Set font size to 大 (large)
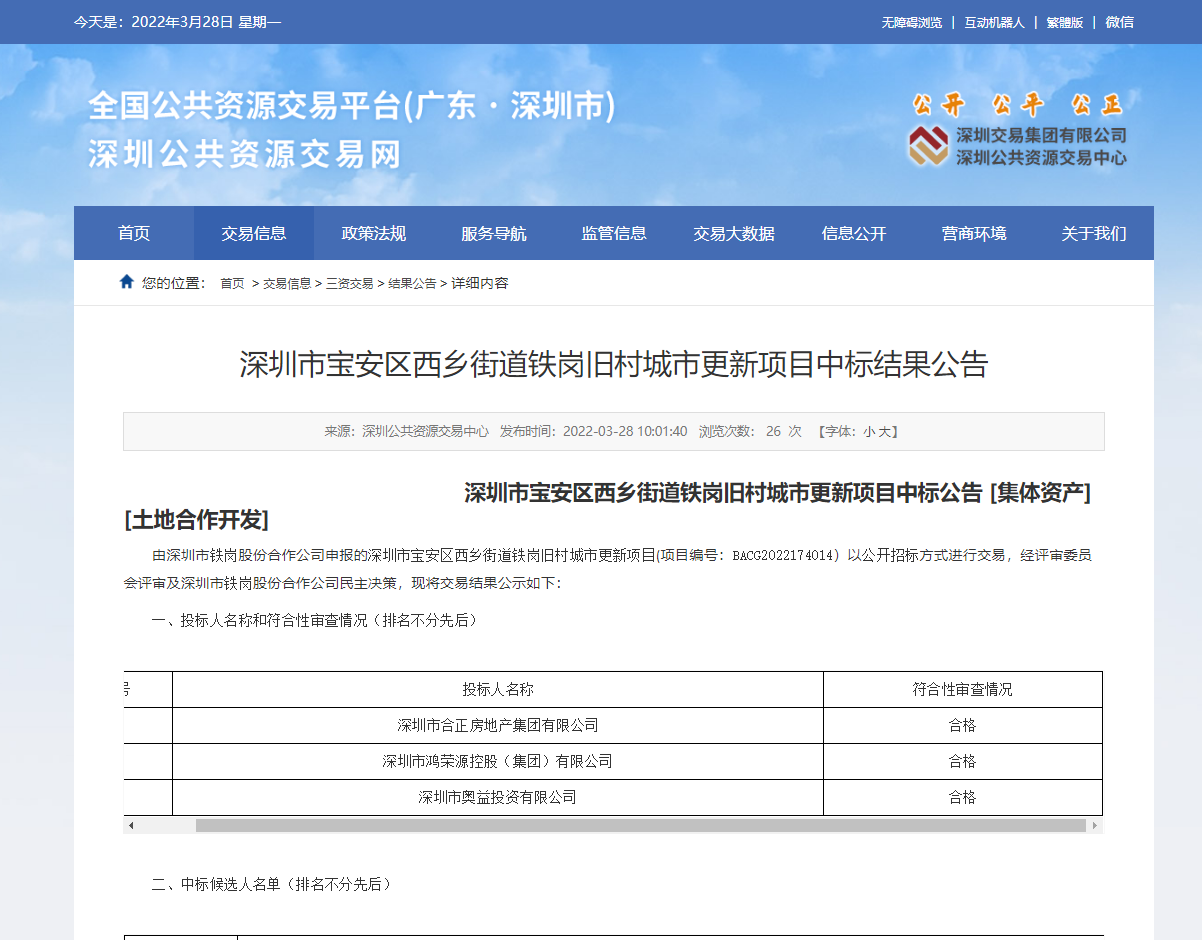Image resolution: width=1202 pixels, height=940 pixels. (884, 432)
